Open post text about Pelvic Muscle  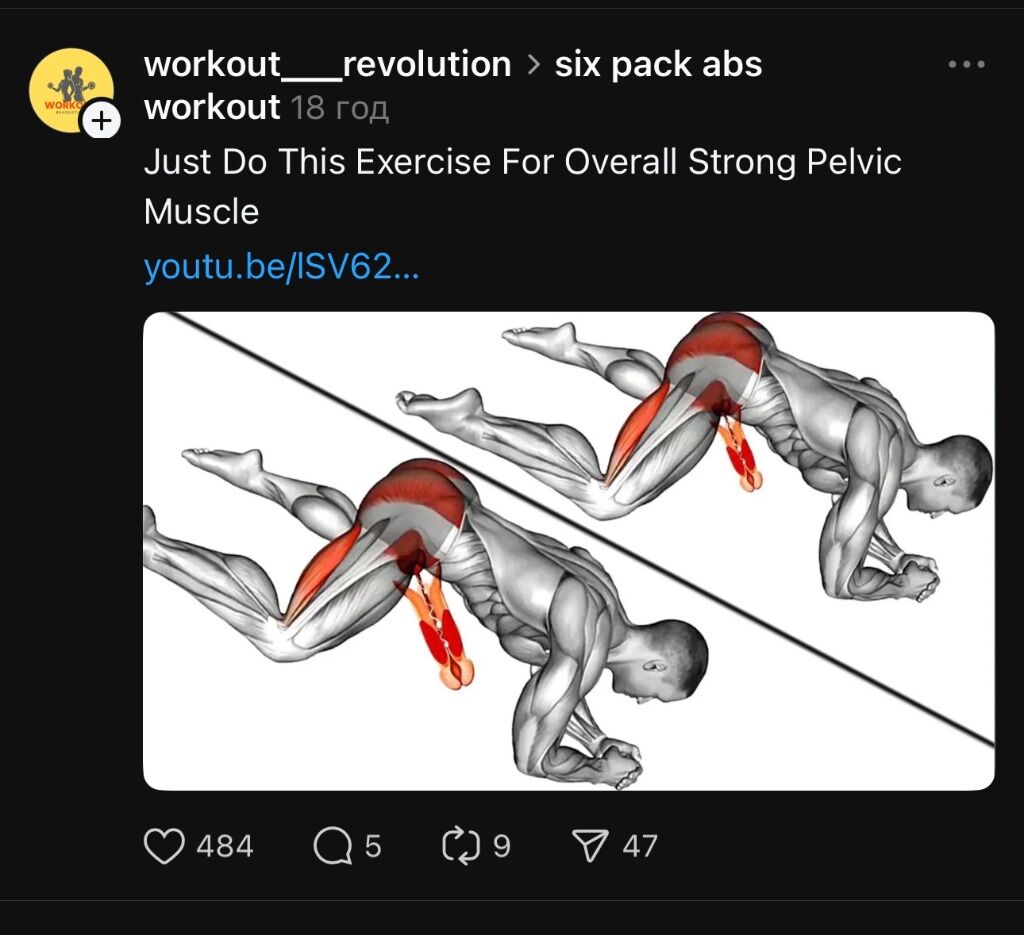tap(522, 187)
